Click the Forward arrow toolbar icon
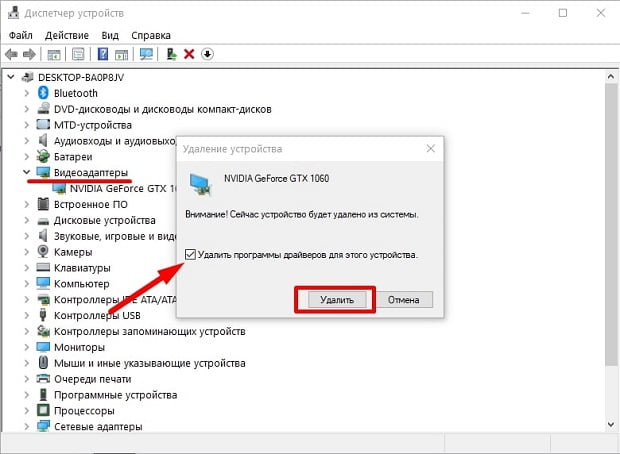620x454 pixels. tap(29, 54)
